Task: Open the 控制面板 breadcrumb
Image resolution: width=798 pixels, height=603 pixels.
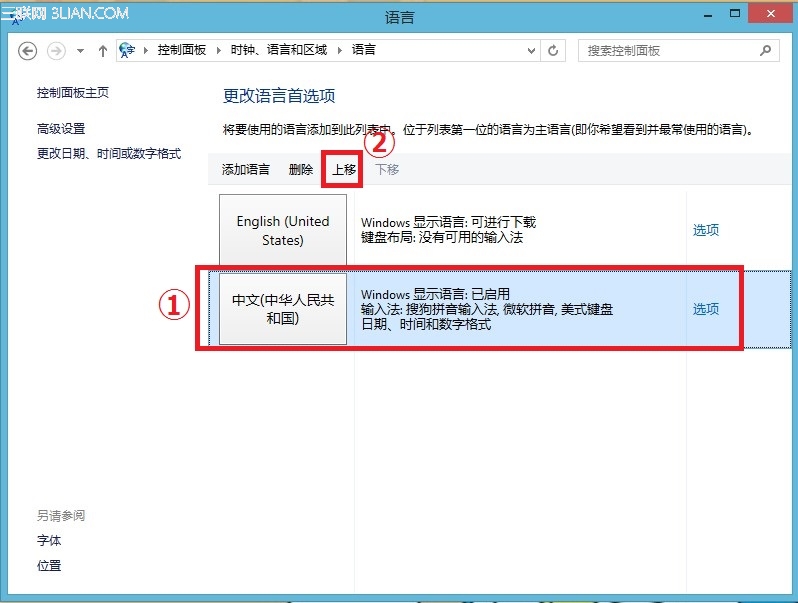Action: 182,50
